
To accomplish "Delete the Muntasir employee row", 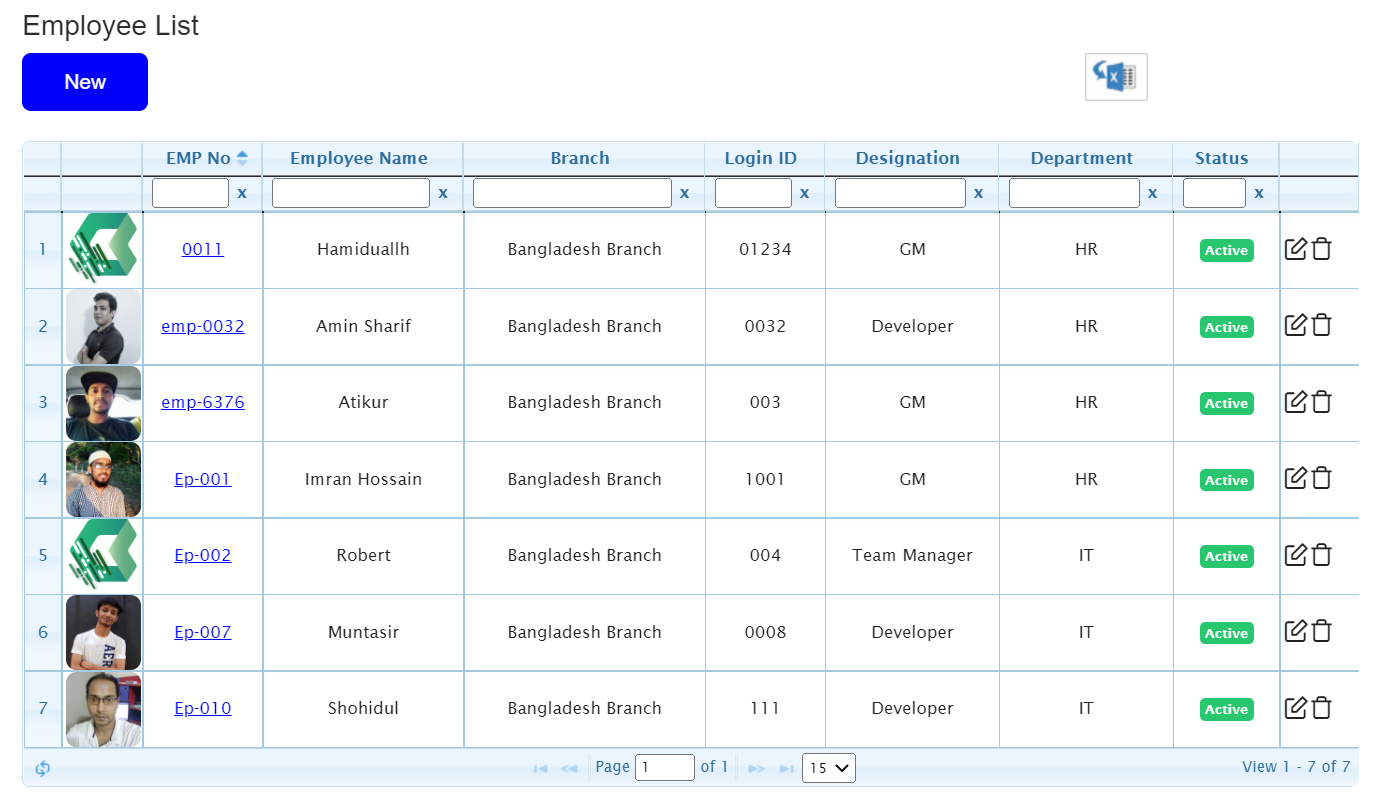I will coord(1322,631).
